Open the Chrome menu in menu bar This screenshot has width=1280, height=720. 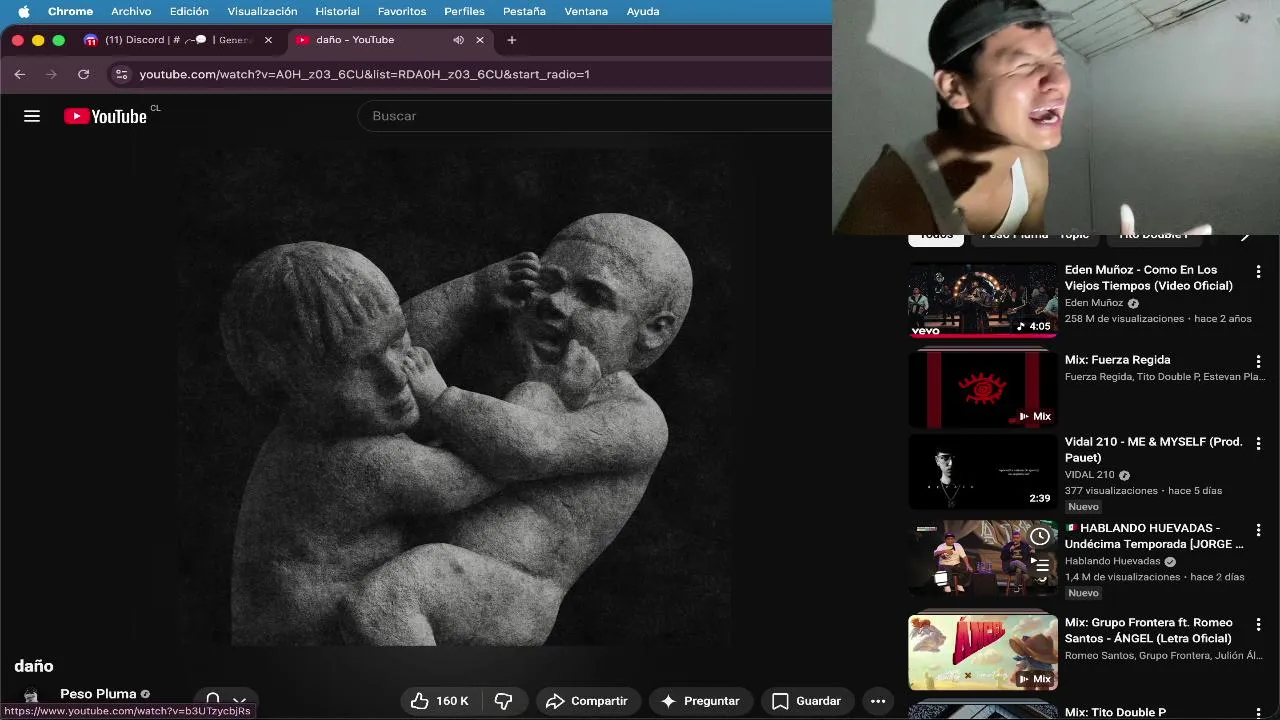coord(70,11)
